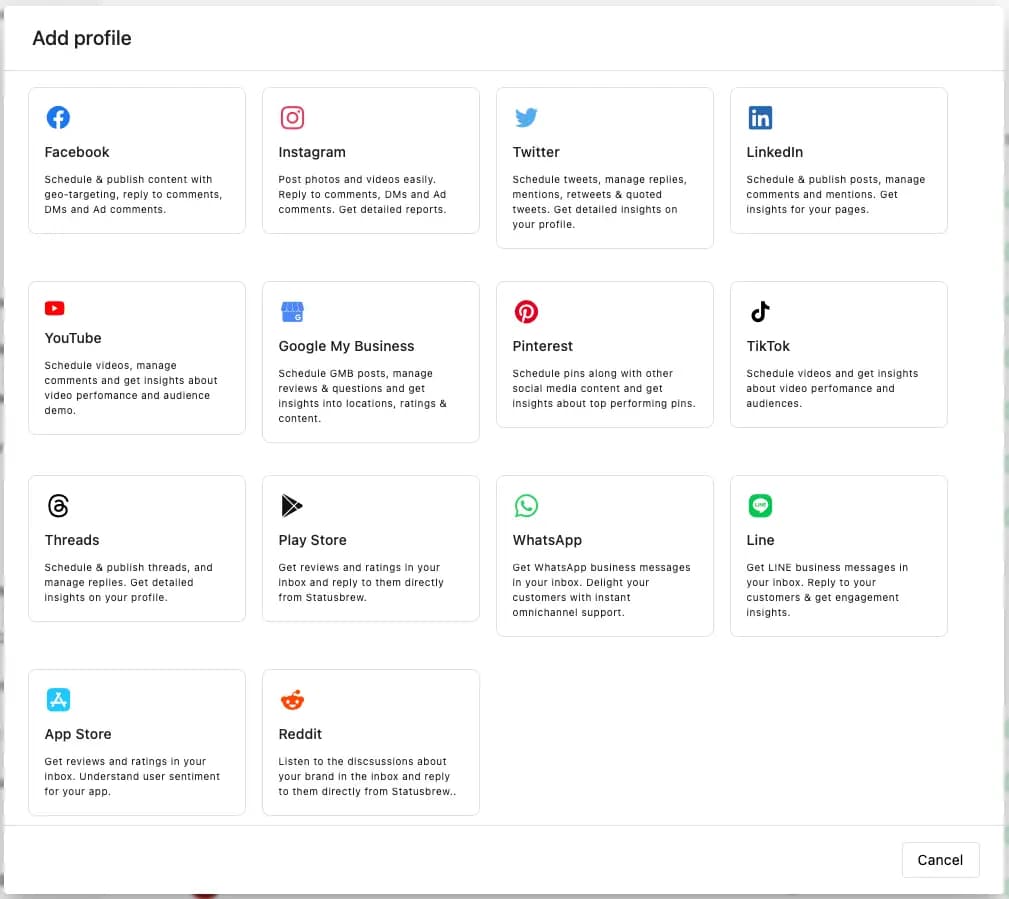Screen dimensions: 1009x899
Task: Click the LinkedIn card description text
Action: tap(835, 194)
